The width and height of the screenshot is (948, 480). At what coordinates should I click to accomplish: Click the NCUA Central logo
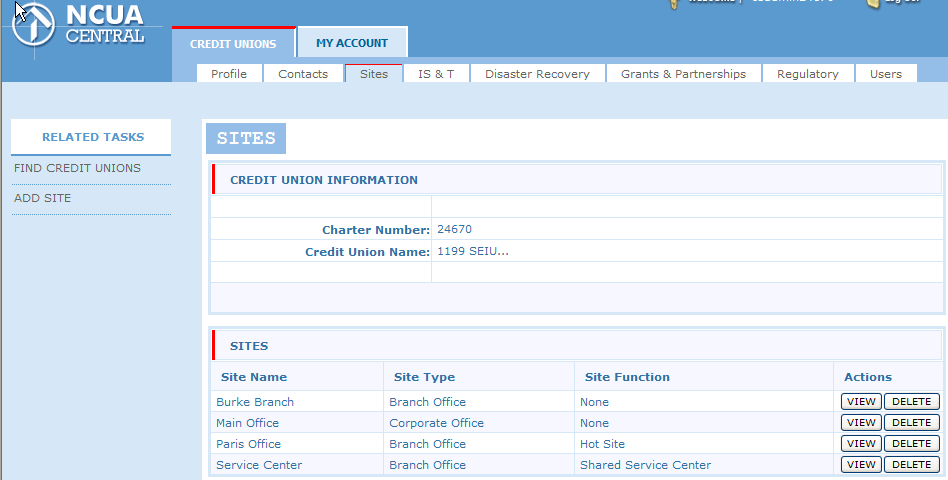[80, 25]
